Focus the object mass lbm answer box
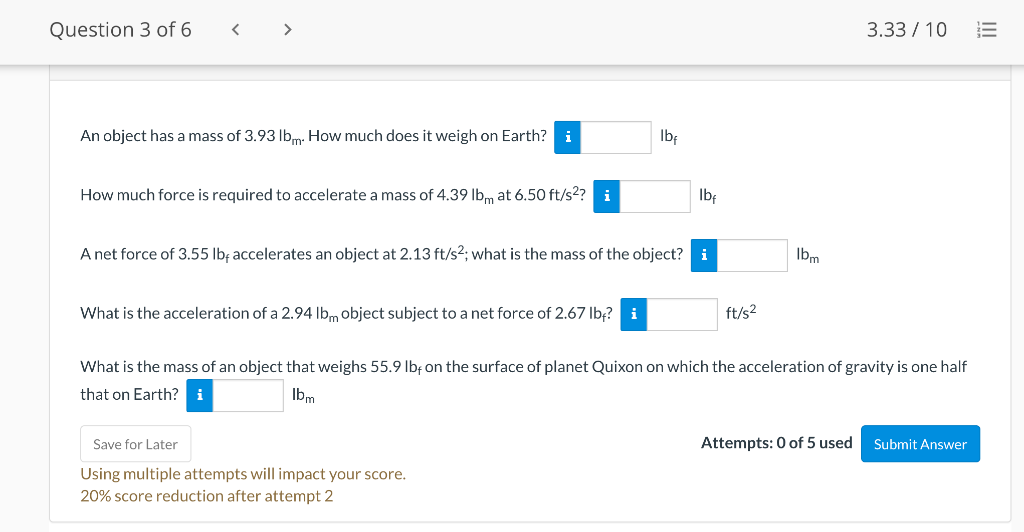This screenshot has width=1024, height=532. click(752, 255)
